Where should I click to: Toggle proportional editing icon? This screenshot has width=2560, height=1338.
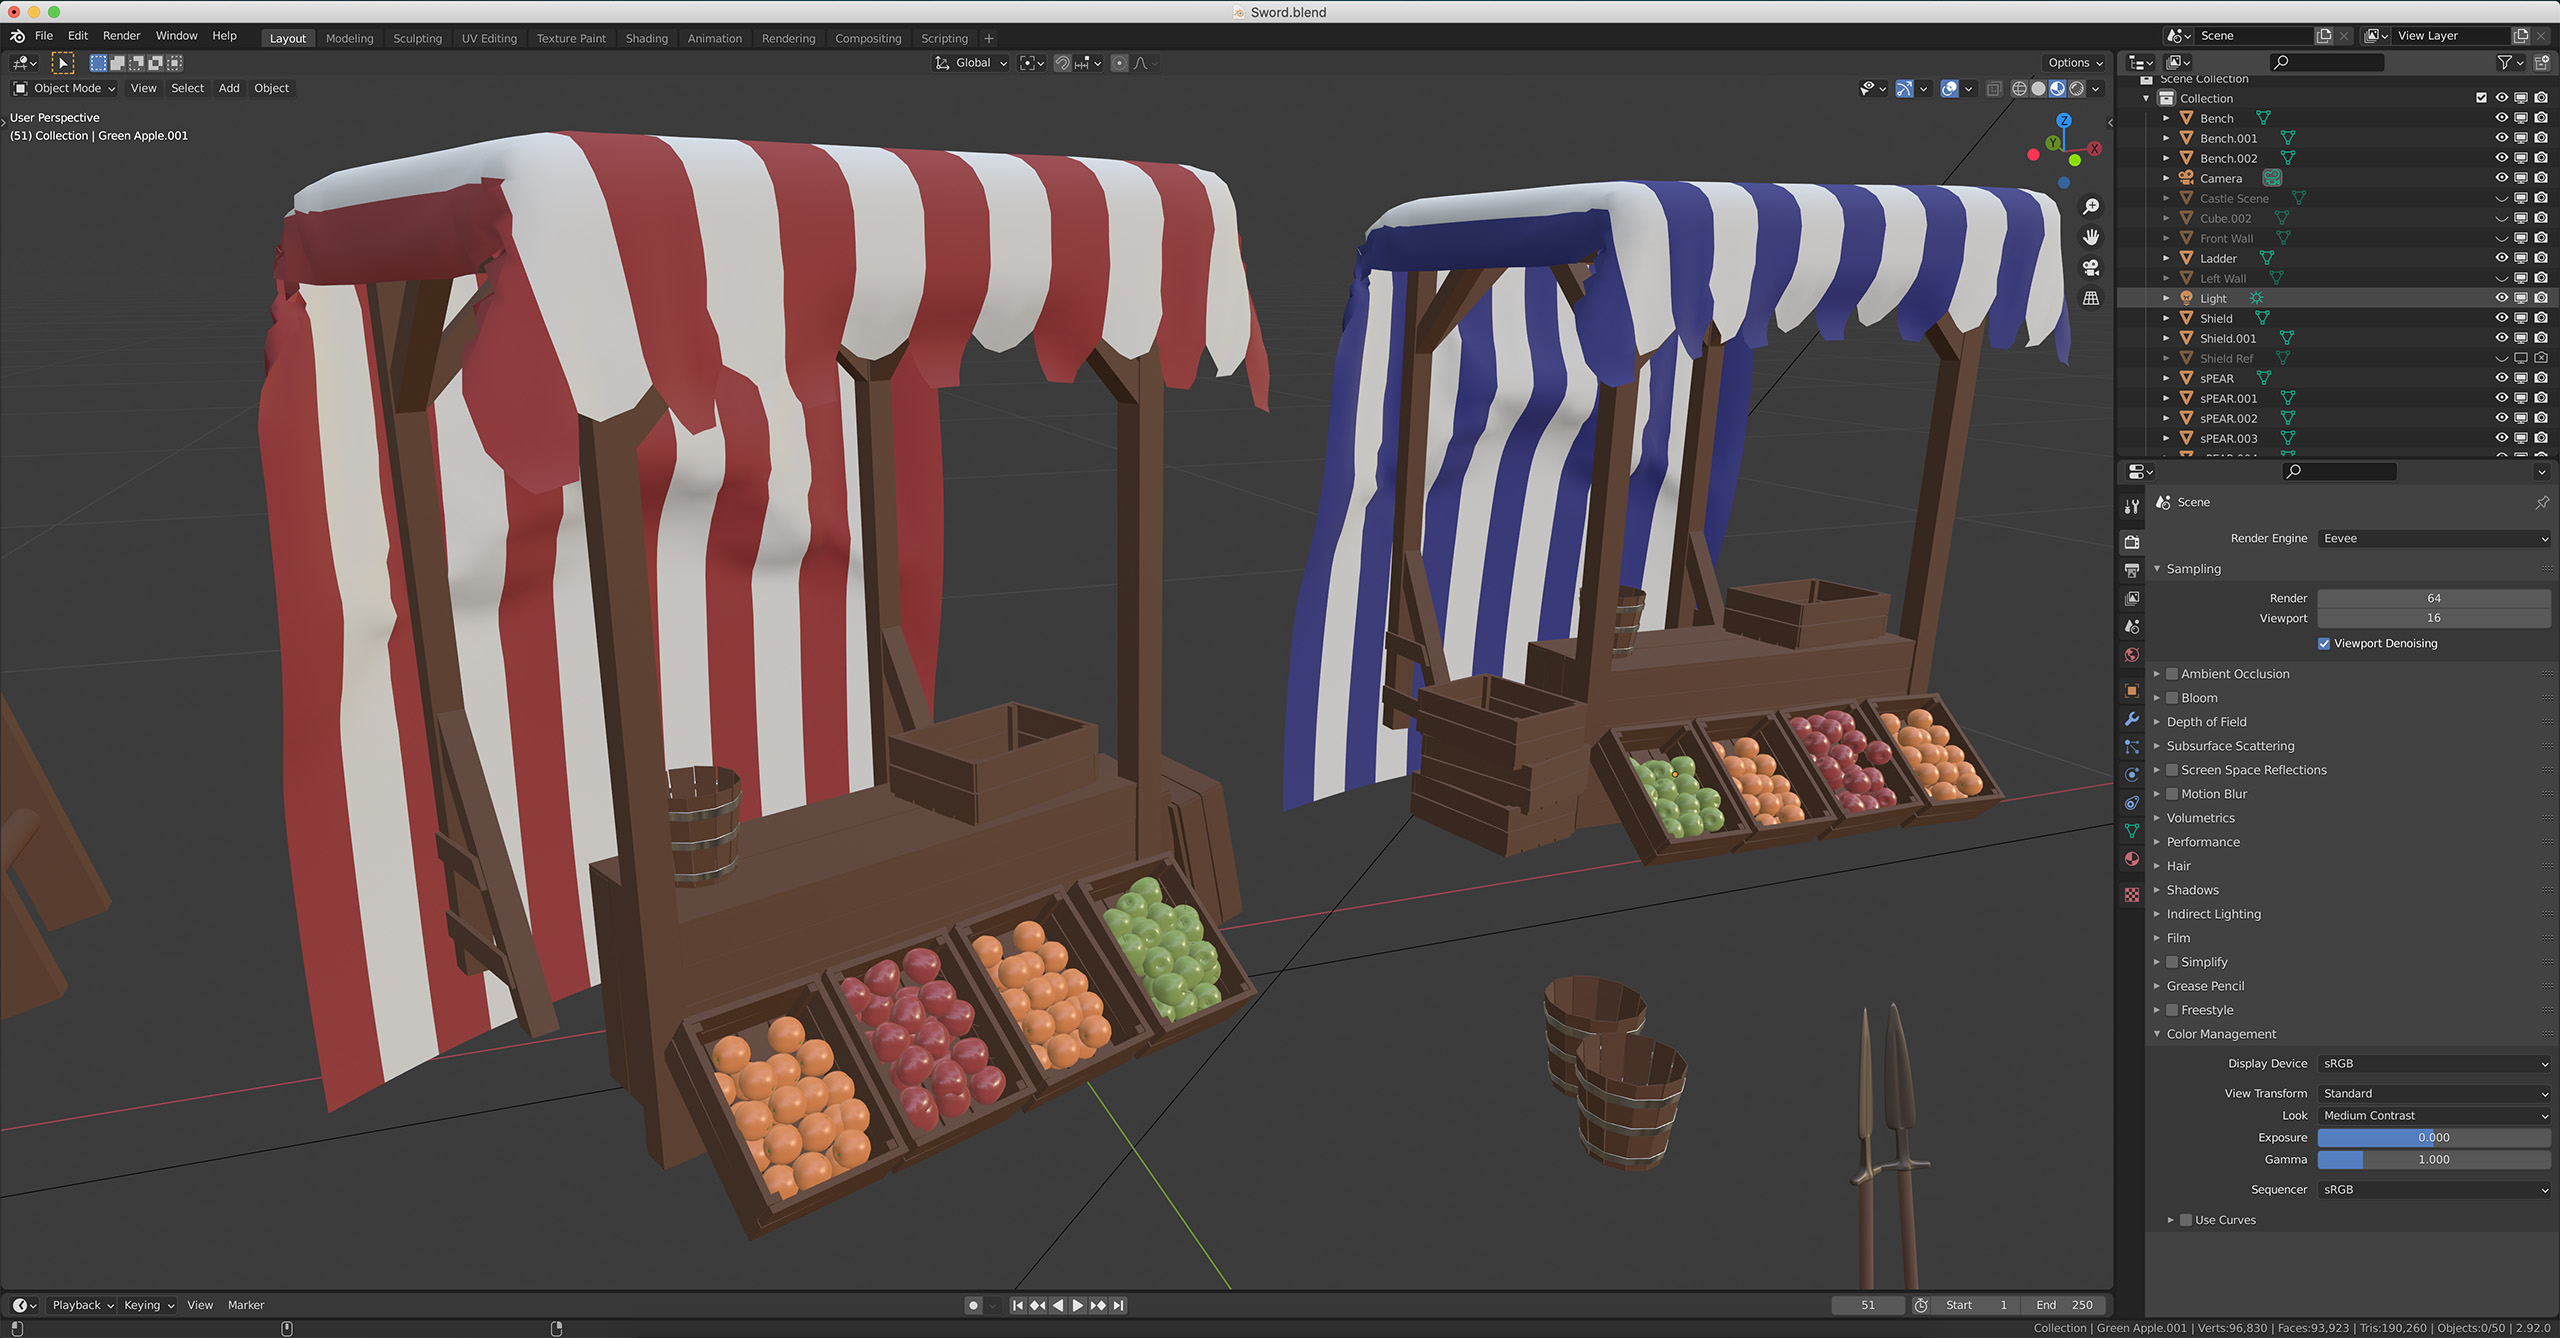pos(1119,63)
